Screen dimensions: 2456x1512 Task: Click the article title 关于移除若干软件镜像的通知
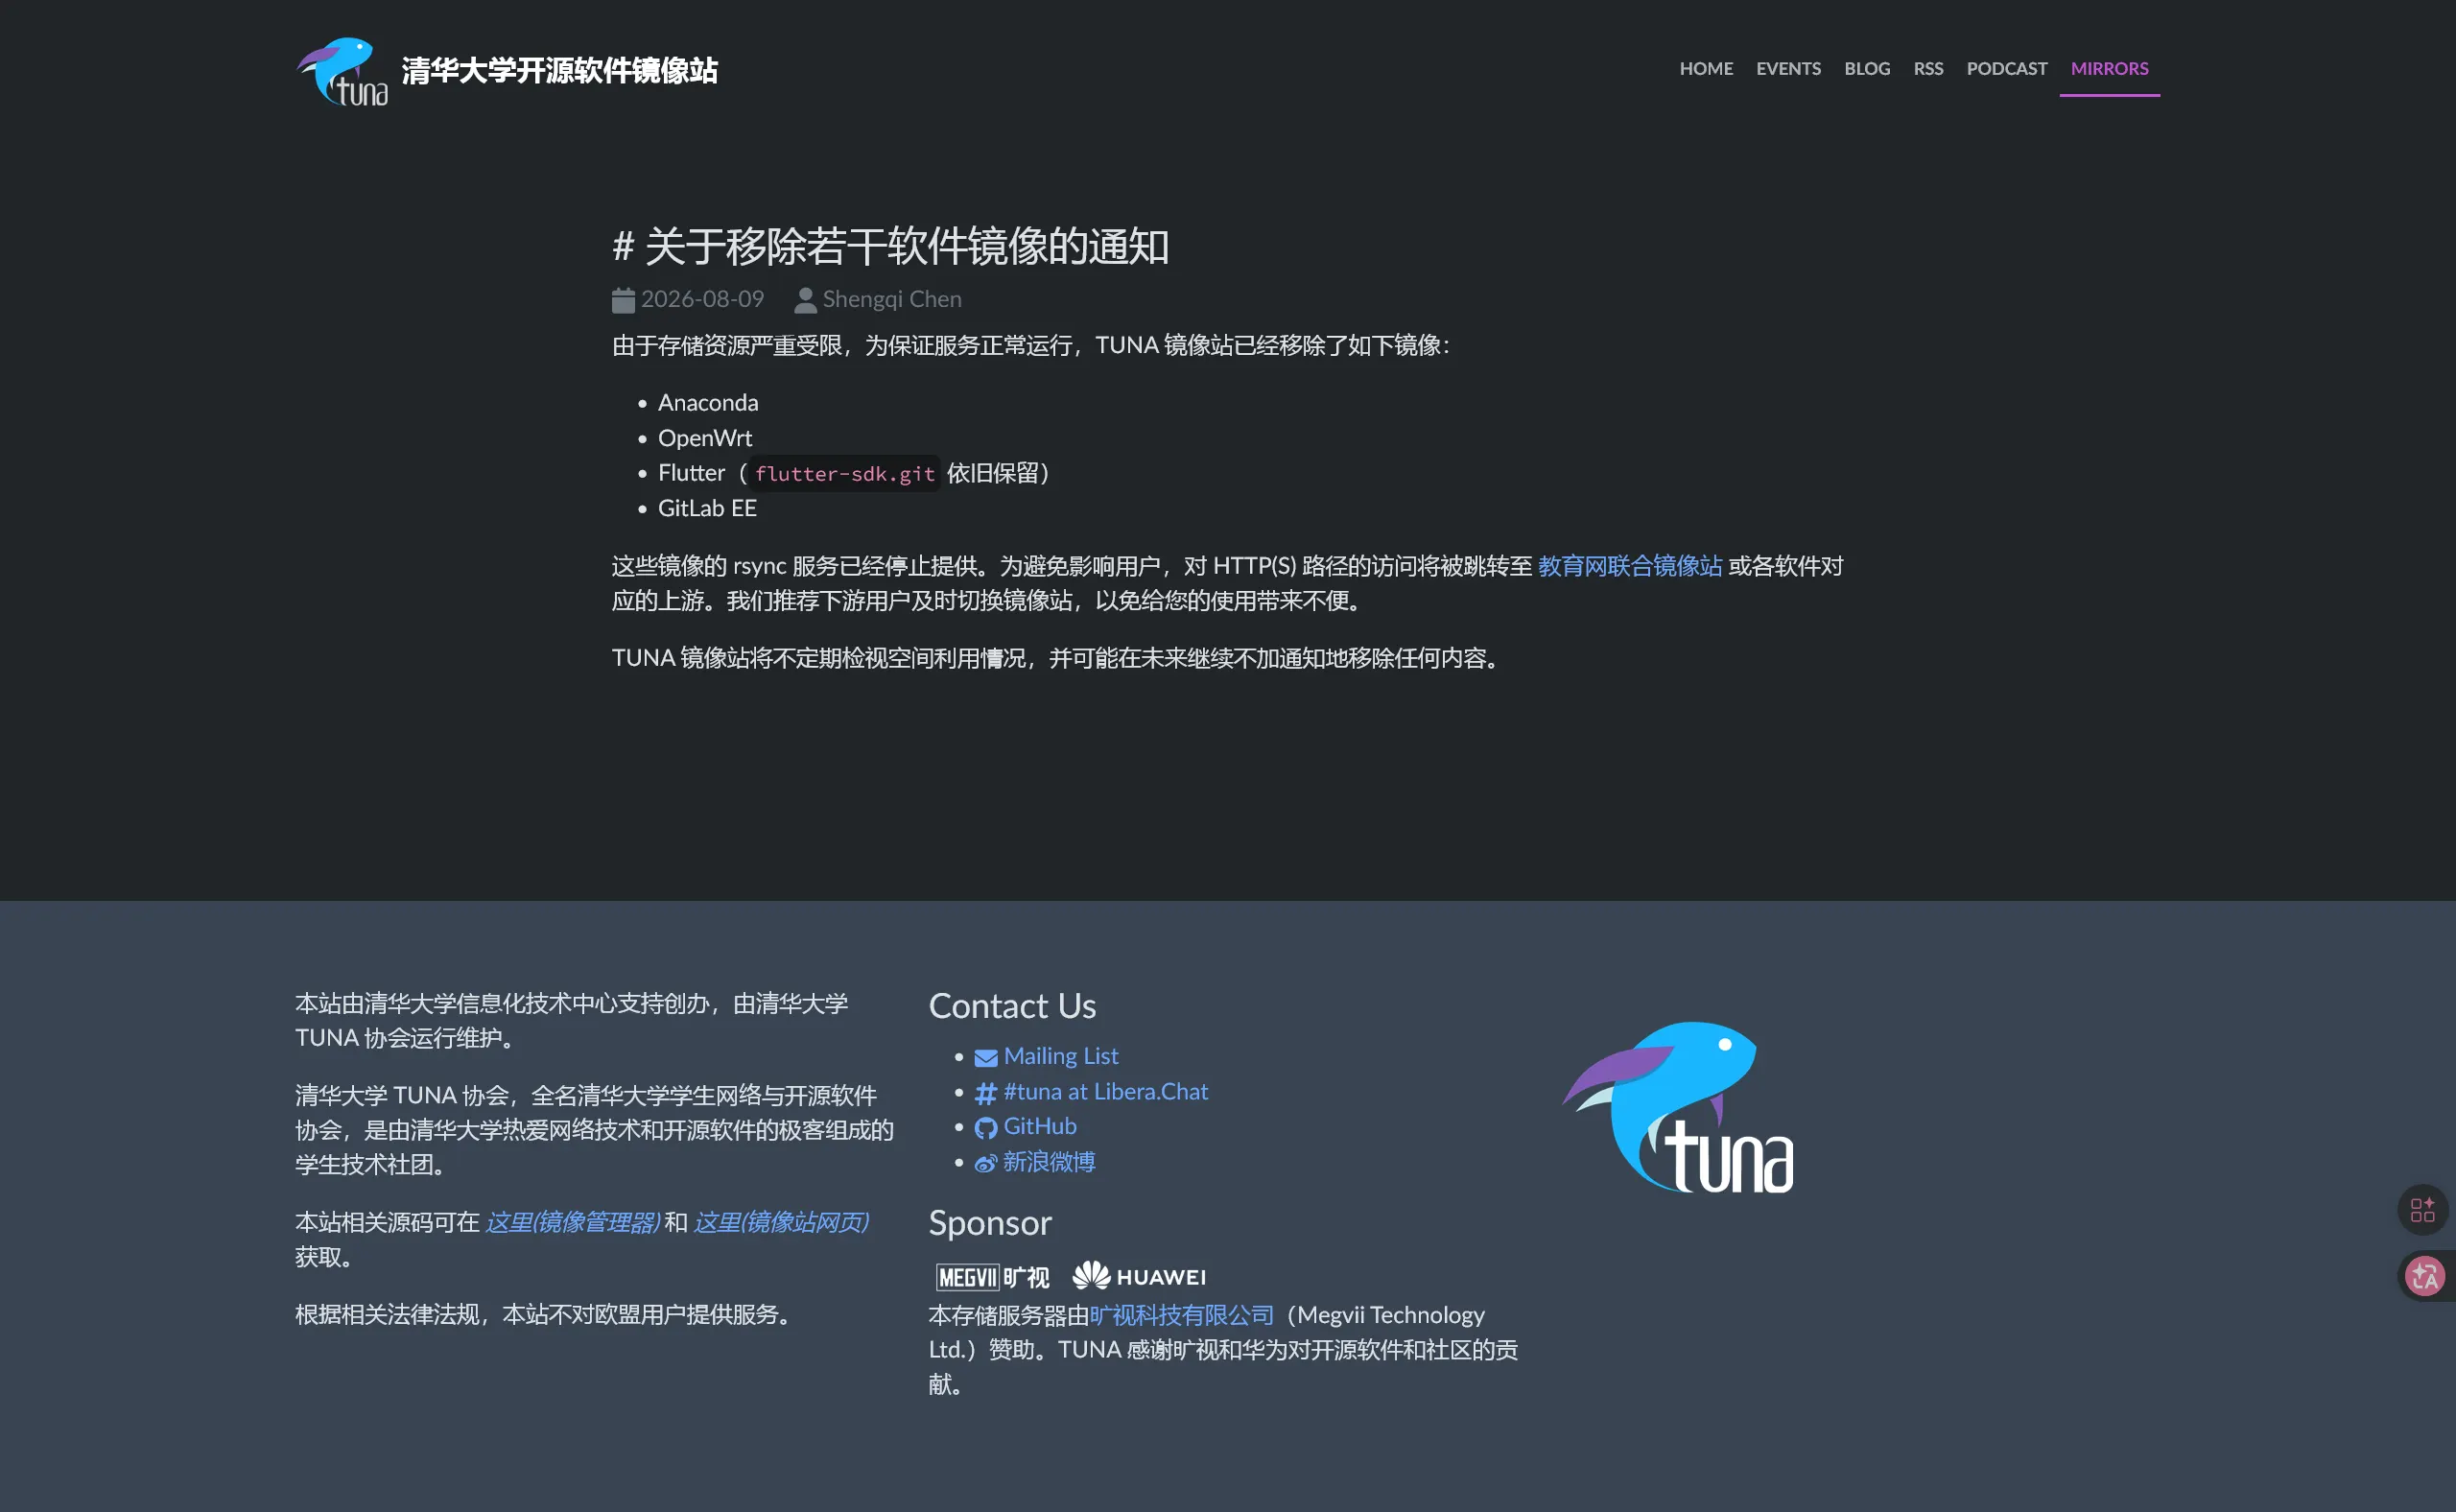[906, 246]
